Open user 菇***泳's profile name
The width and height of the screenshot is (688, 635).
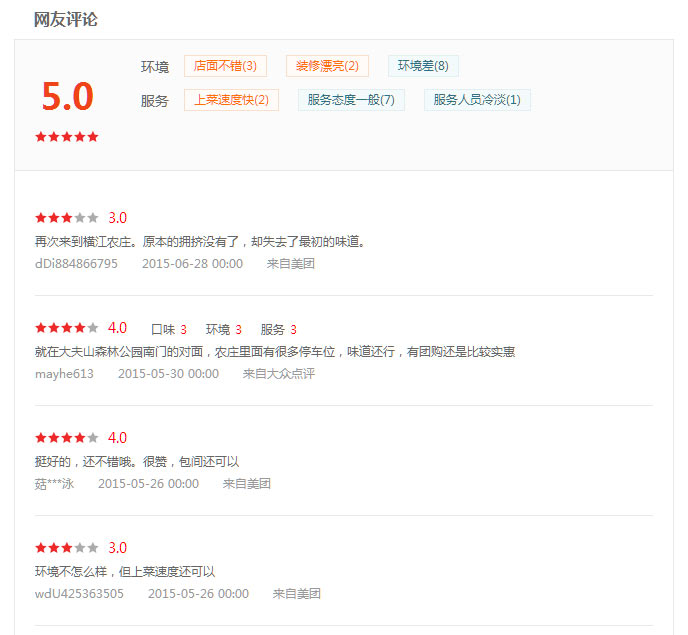tap(54, 484)
